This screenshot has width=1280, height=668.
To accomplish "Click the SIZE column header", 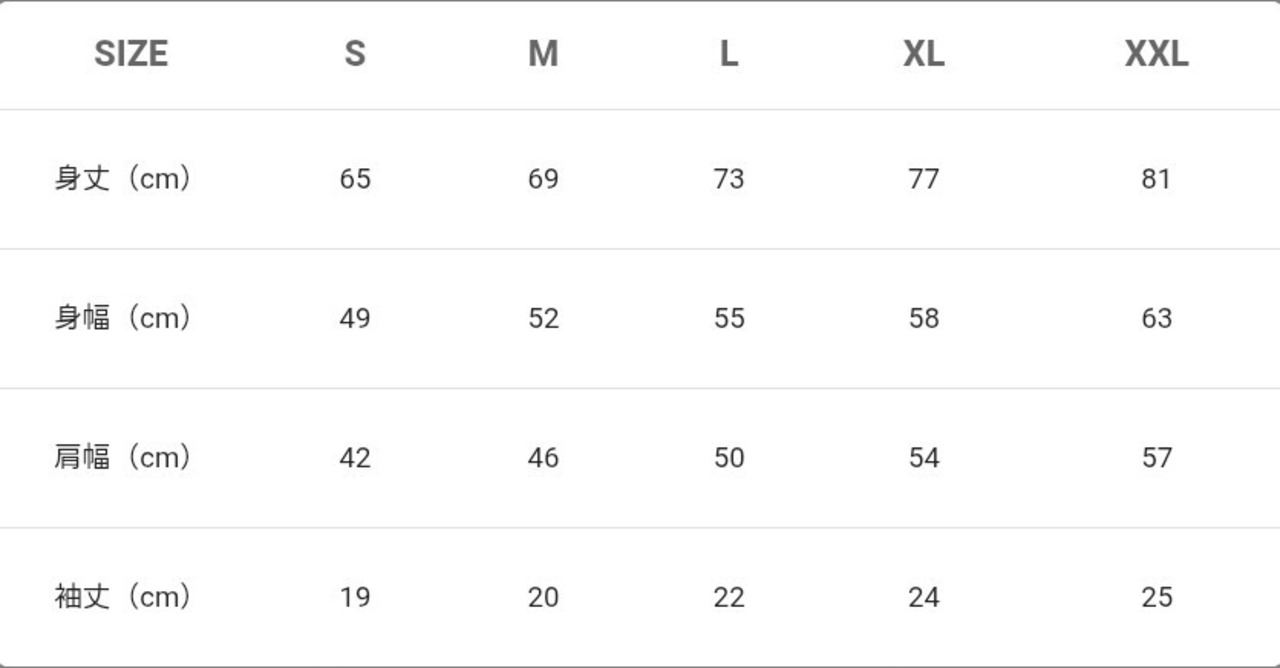I will tap(131, 54).
